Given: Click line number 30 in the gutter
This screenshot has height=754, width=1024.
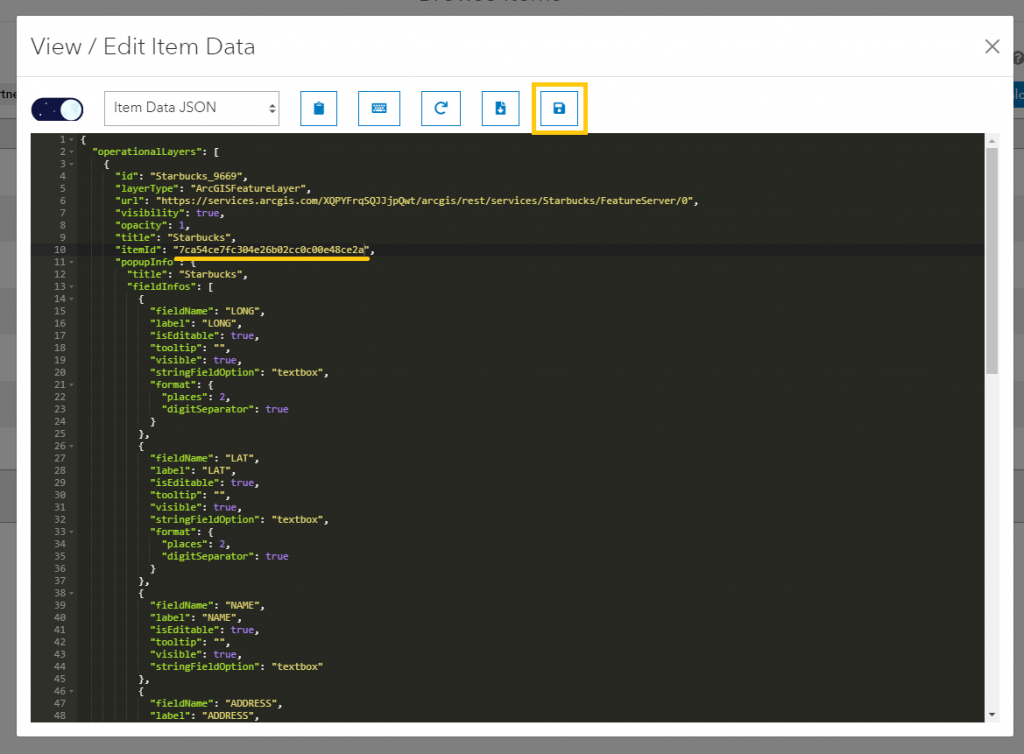Looking at the screenshot, I should pyautogui.click(x=59, y=495).
